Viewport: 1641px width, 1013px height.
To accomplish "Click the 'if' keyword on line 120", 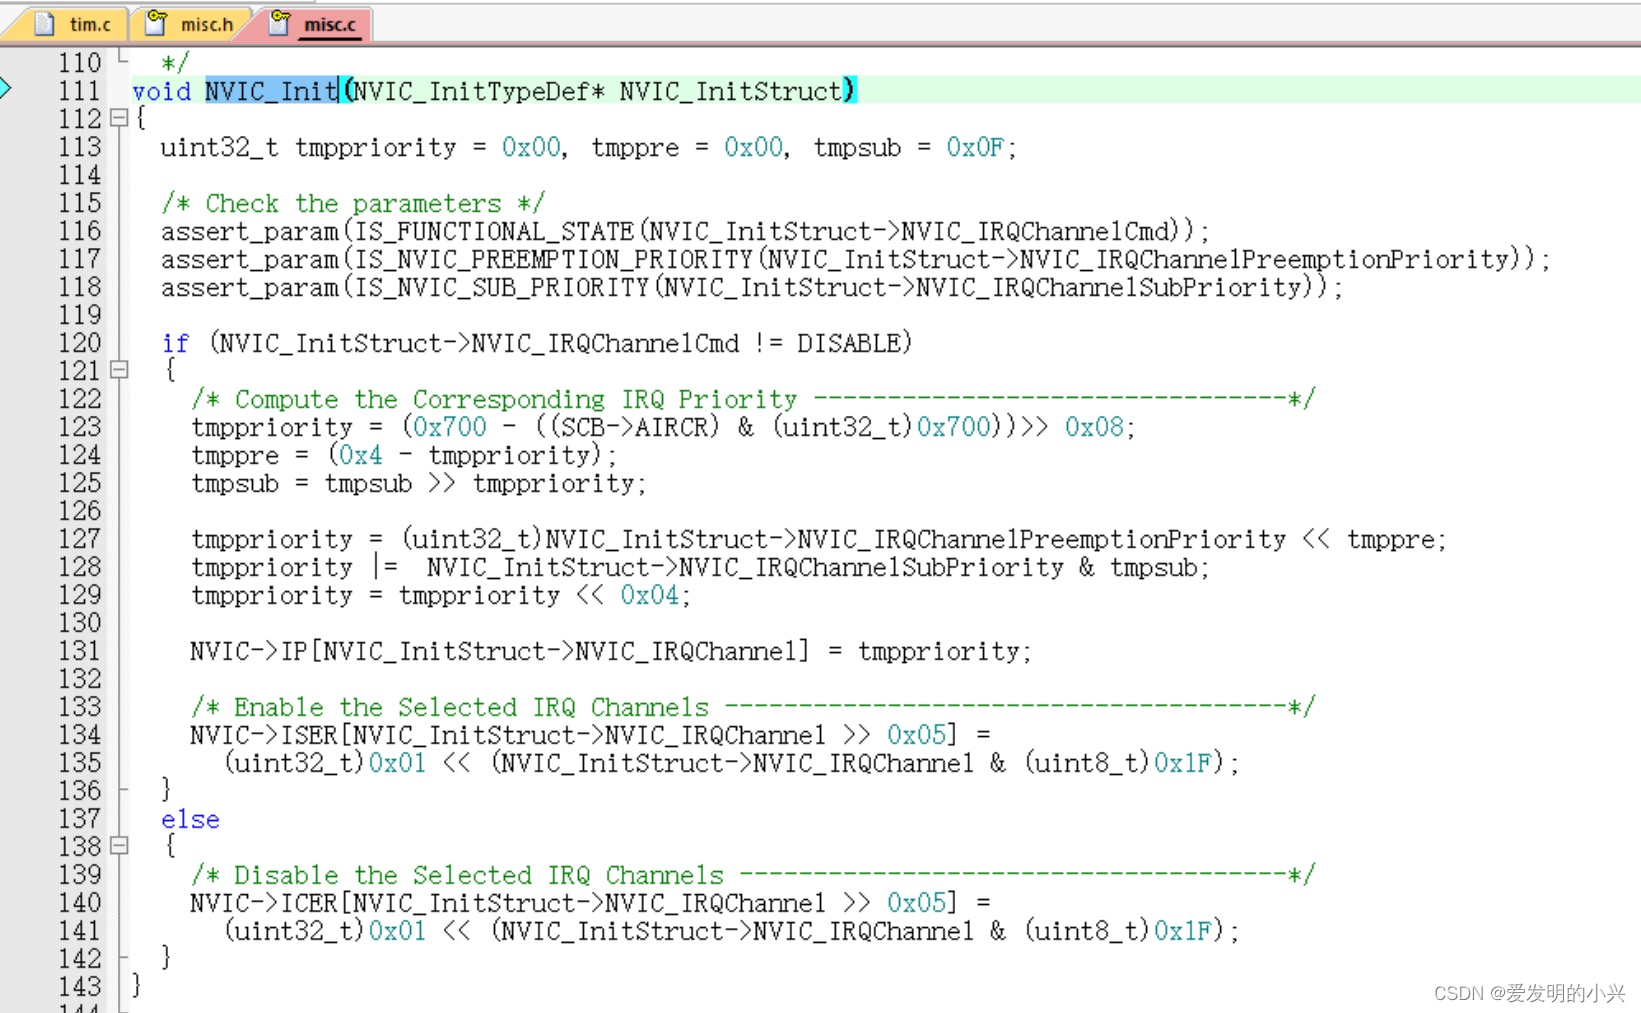I will coord(175,343).
